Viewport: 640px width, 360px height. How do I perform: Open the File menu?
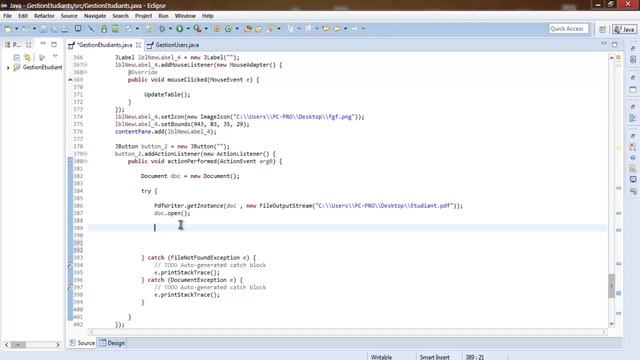(x=7, y=16)
